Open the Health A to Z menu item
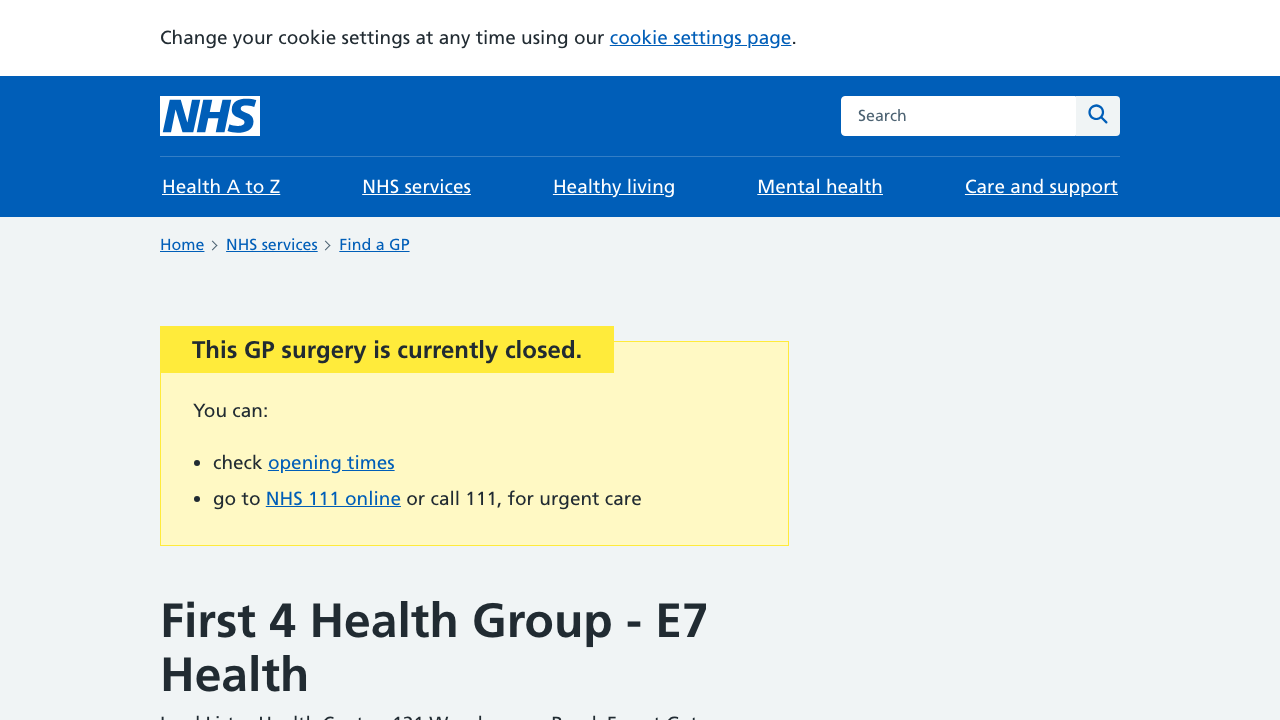 tap(221, 187)
